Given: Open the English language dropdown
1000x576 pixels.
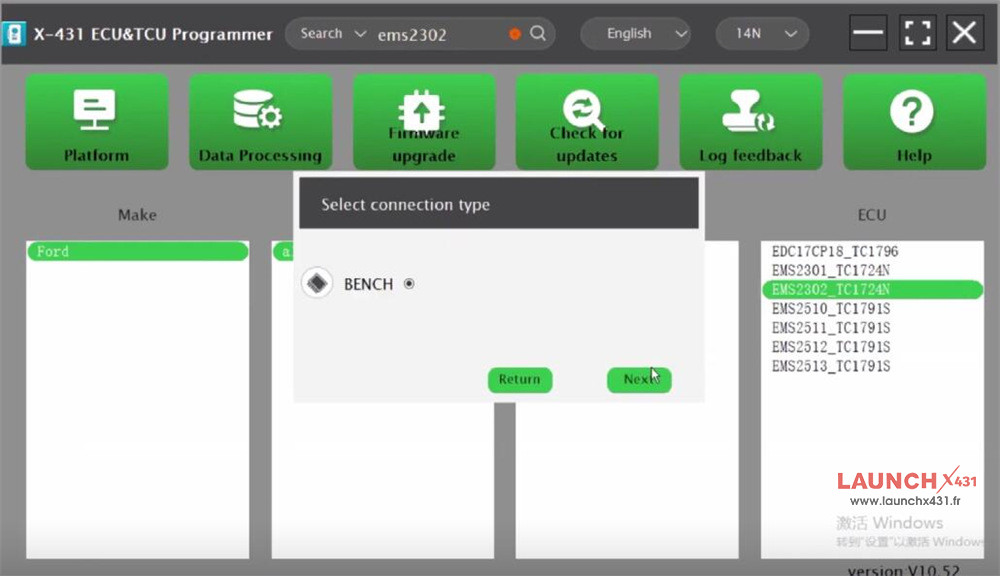Looking at the screenshot, I should [x=635, y=33].
